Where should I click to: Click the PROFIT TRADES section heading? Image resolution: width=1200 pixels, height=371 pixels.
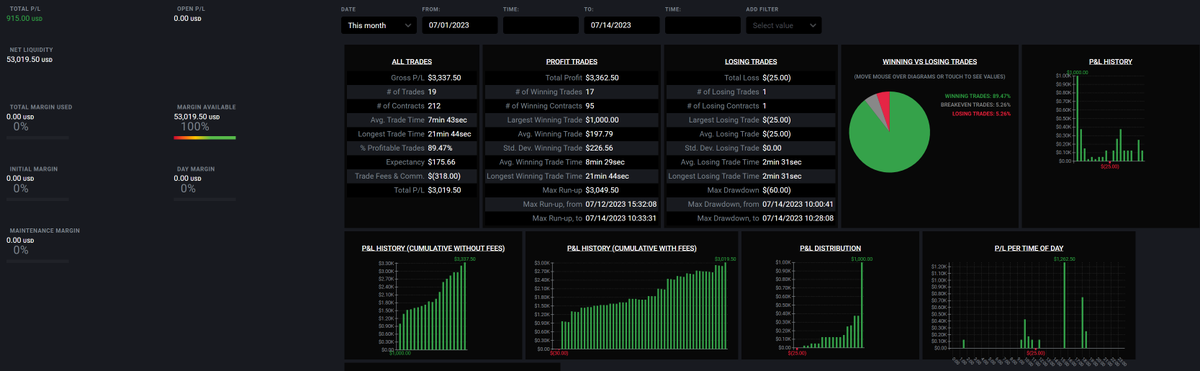tap(572, 62)
